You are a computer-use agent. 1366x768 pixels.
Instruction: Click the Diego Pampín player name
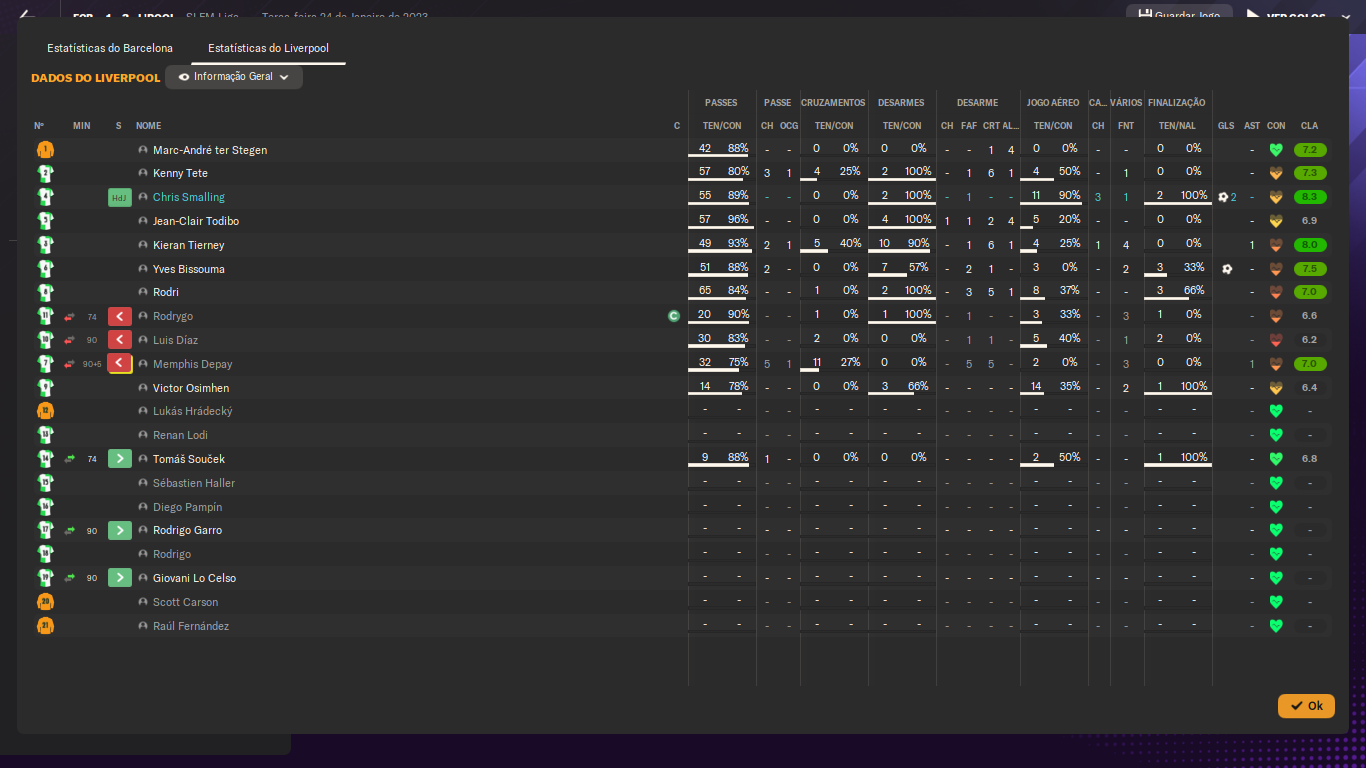pos(188,507)
